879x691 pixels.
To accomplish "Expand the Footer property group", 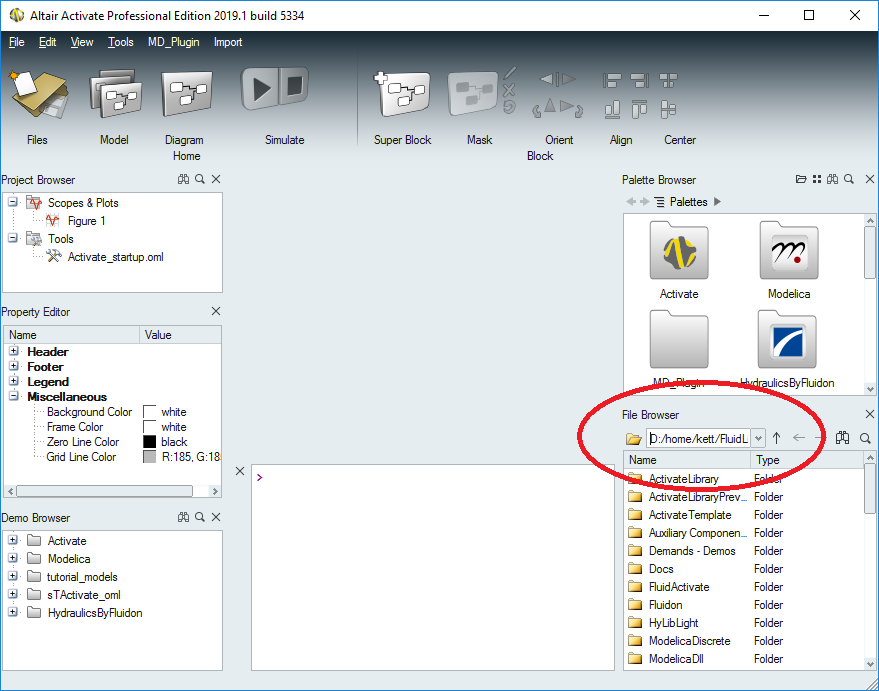I will click(13, 366).
